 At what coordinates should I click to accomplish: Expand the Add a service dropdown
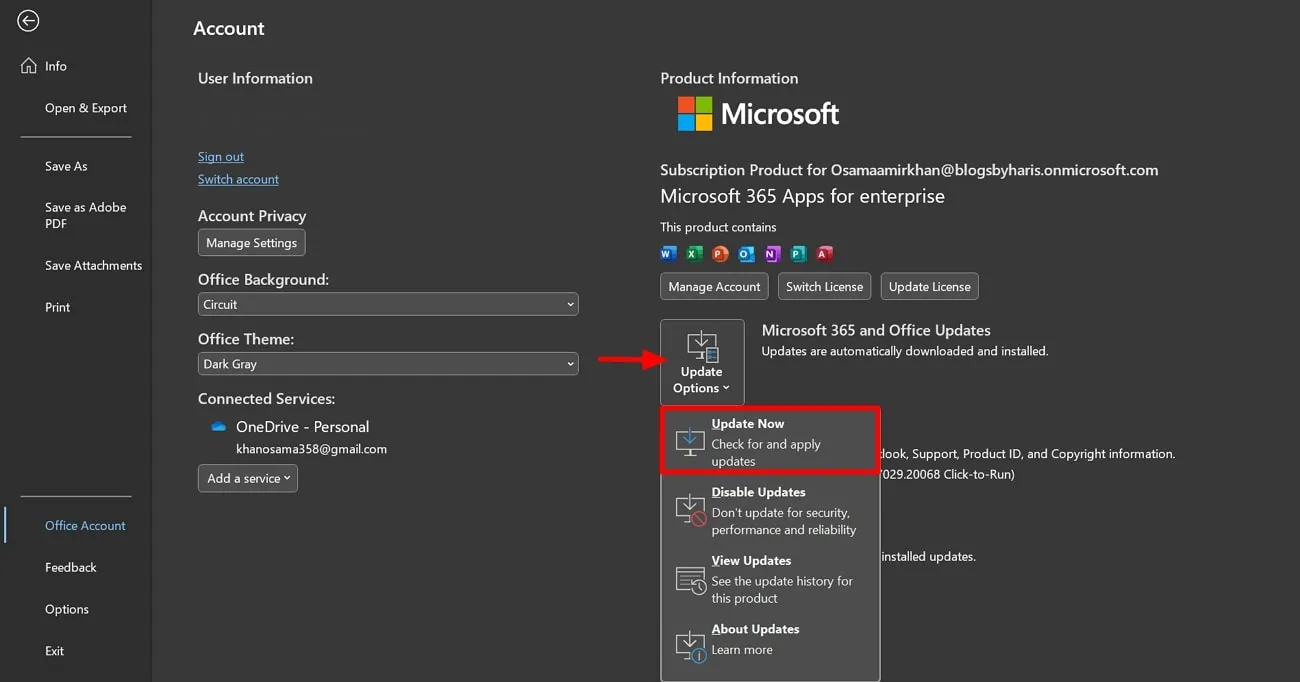tap(247, 478)
